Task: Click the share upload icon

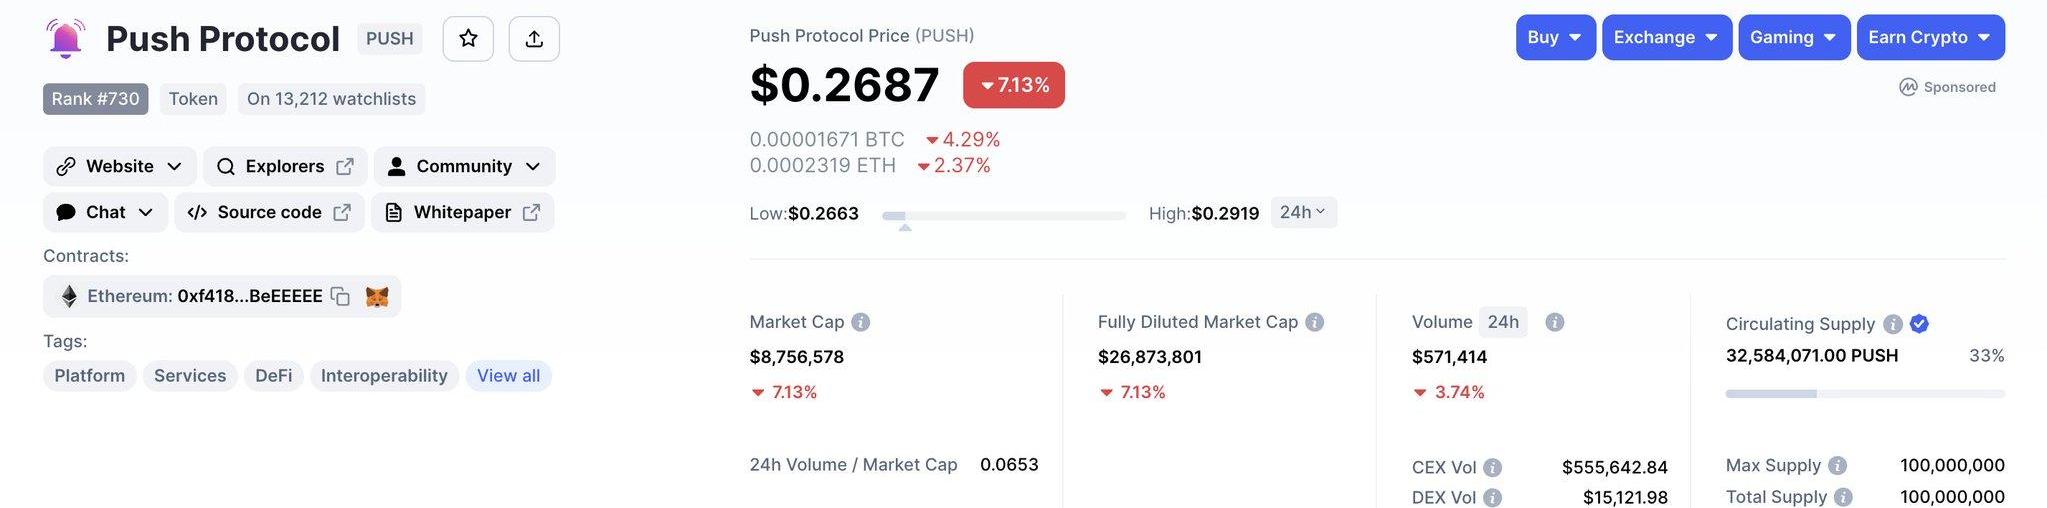Action: coord(534,39)
